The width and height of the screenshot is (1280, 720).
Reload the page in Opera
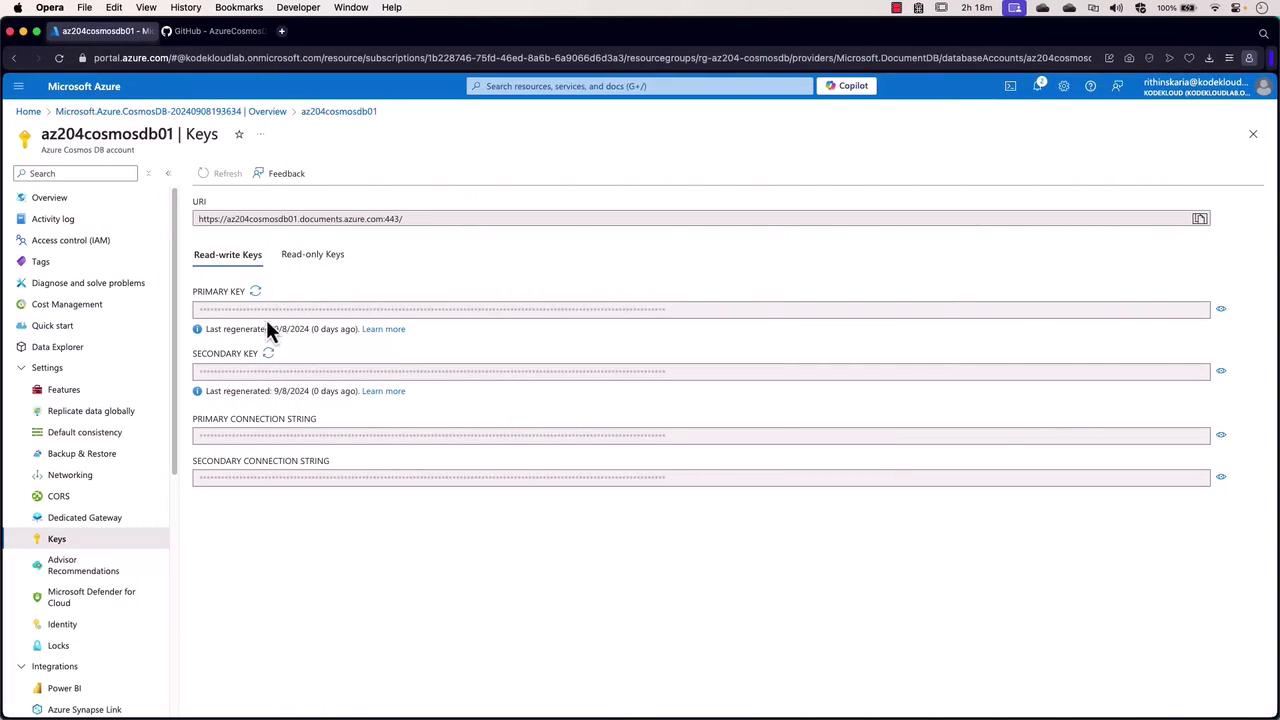point(59,58)
